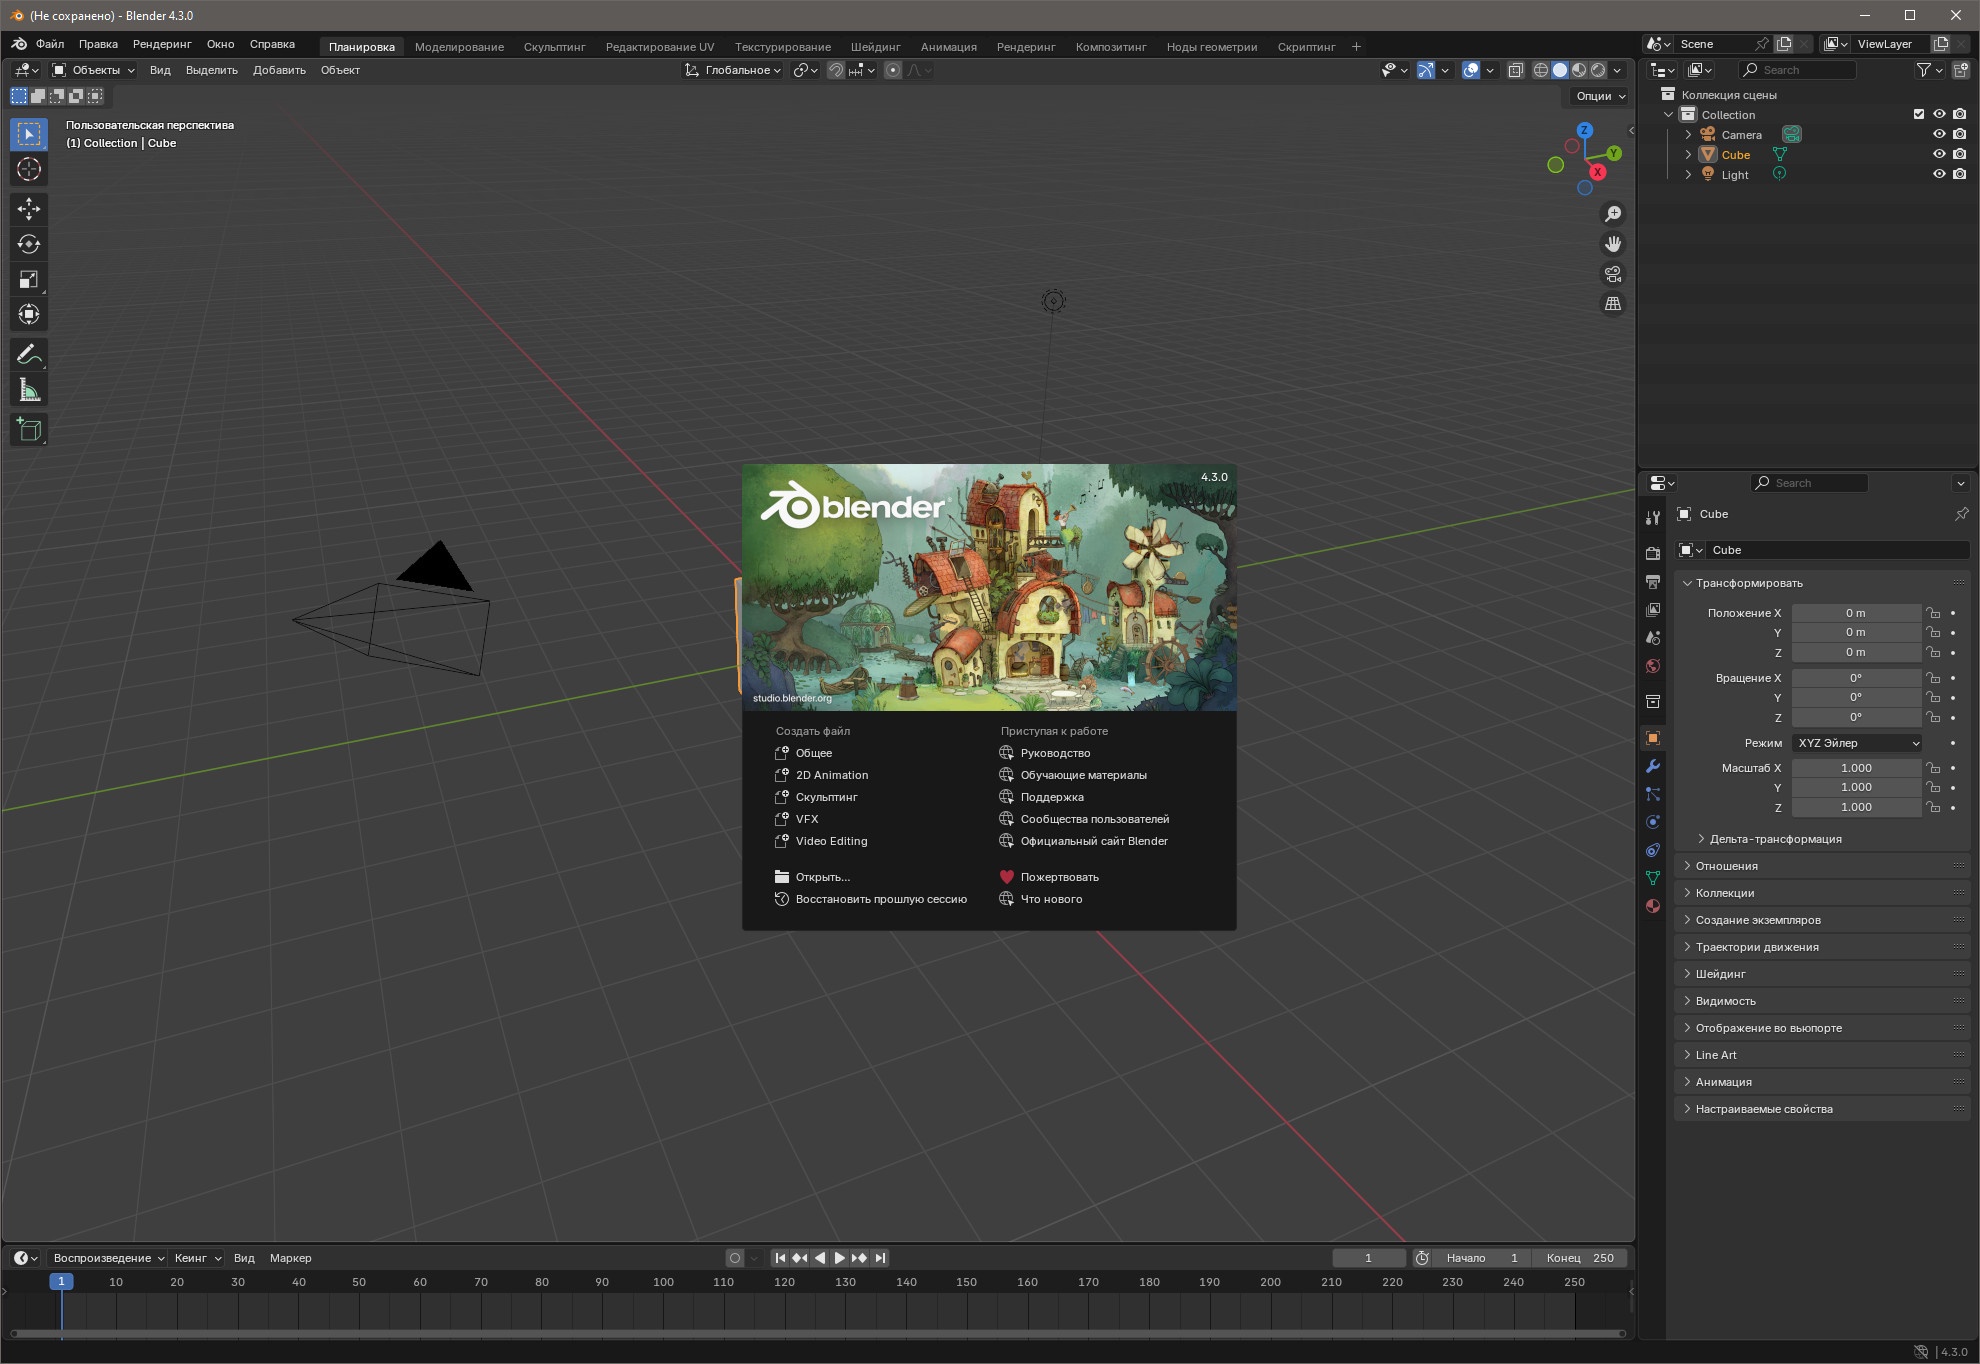Open the rotation mode XYZ Эйлер dropdown

click(x=1857, y=743)
